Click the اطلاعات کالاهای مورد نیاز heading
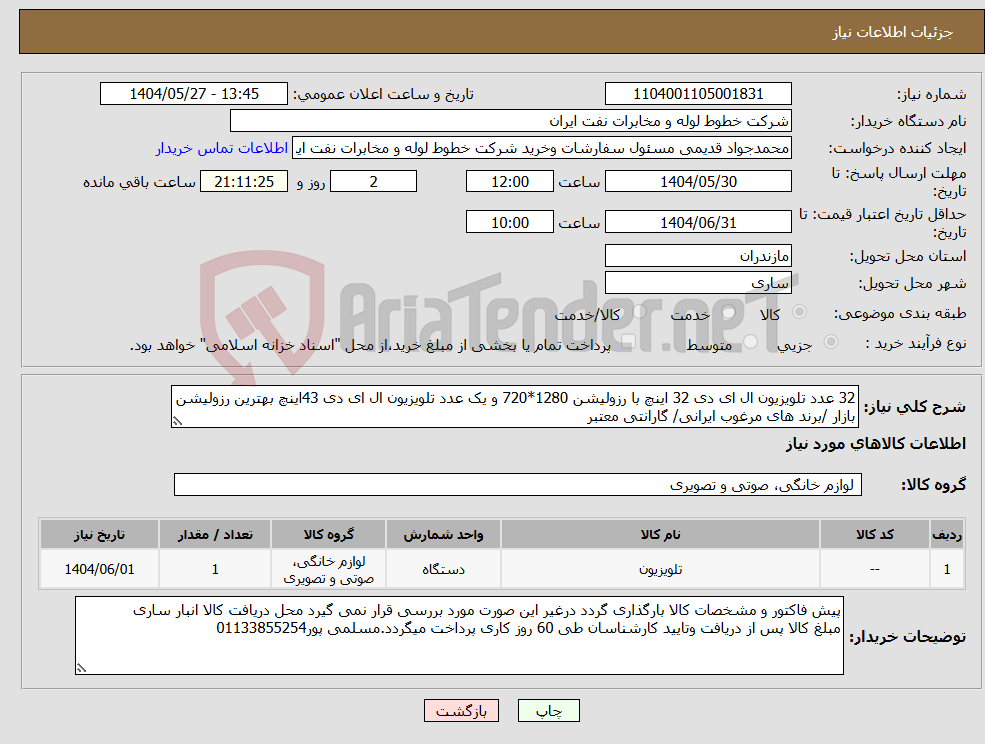 [876, 444]
